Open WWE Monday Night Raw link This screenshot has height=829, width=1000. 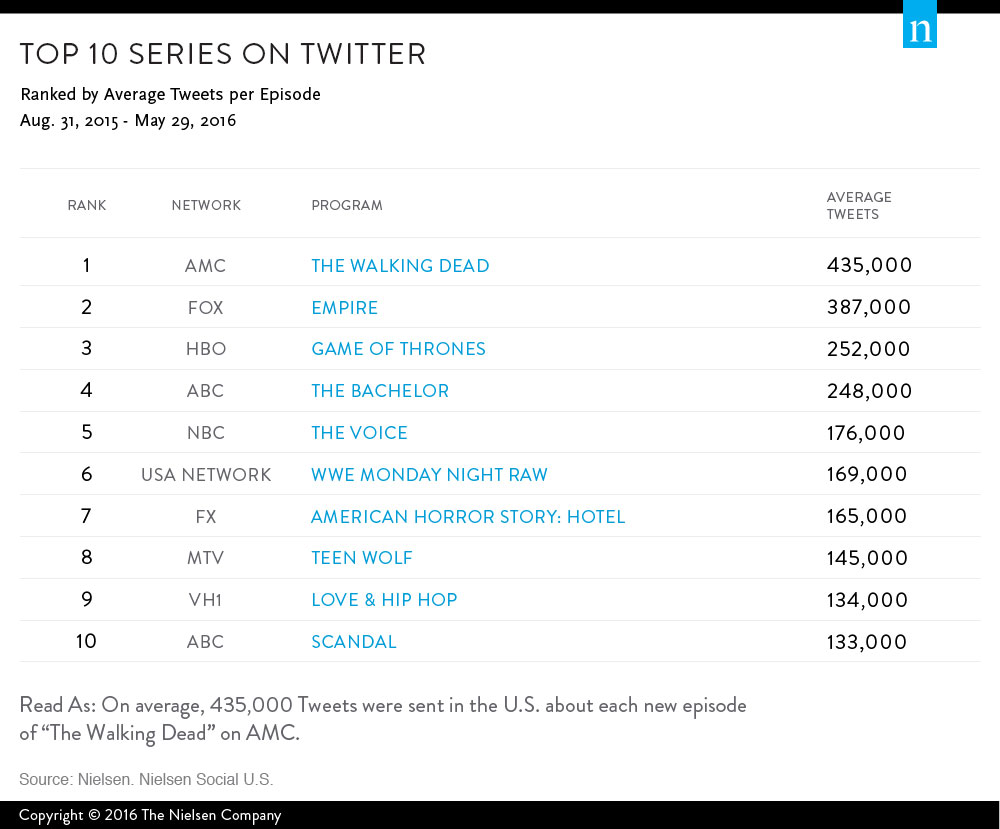[x=429, y=474]
